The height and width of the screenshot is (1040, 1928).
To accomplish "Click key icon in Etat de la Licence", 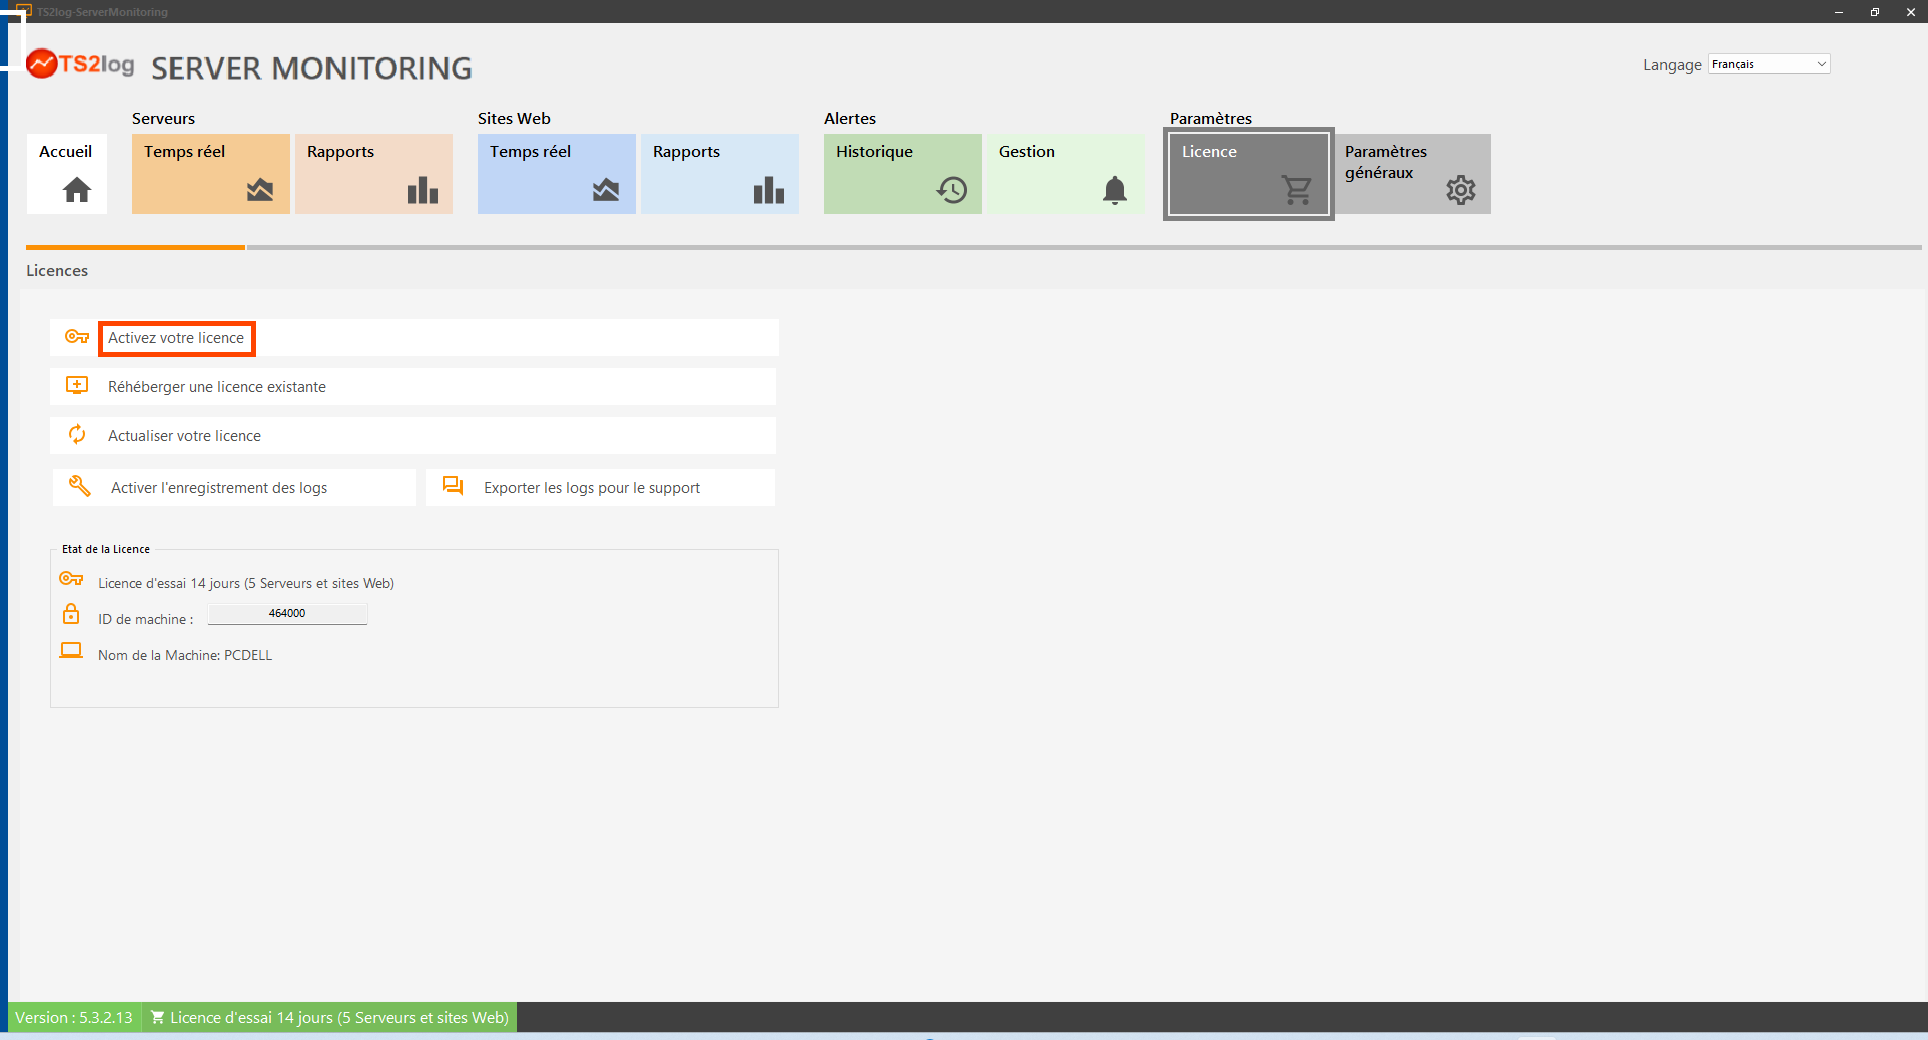I will point(71,579).
